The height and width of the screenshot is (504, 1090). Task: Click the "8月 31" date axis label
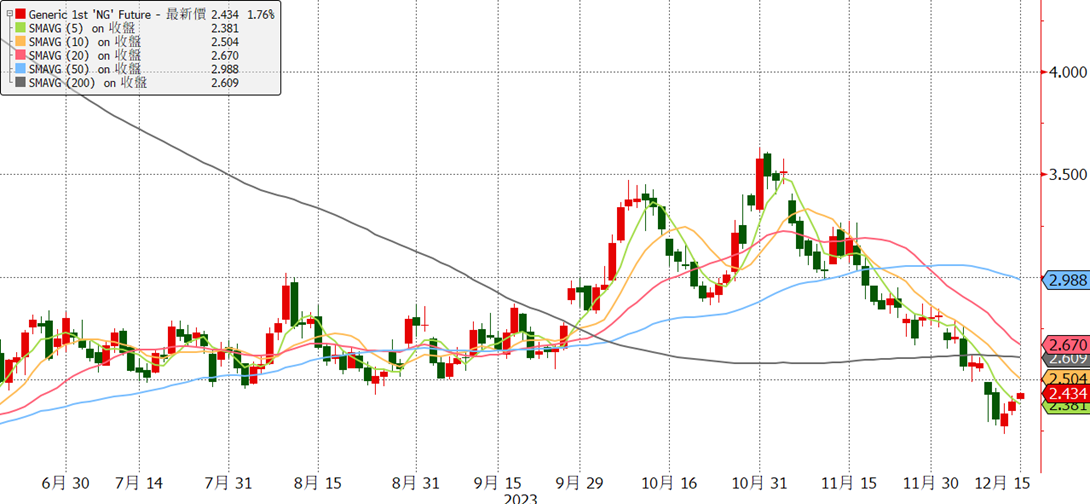pos(415,481)
